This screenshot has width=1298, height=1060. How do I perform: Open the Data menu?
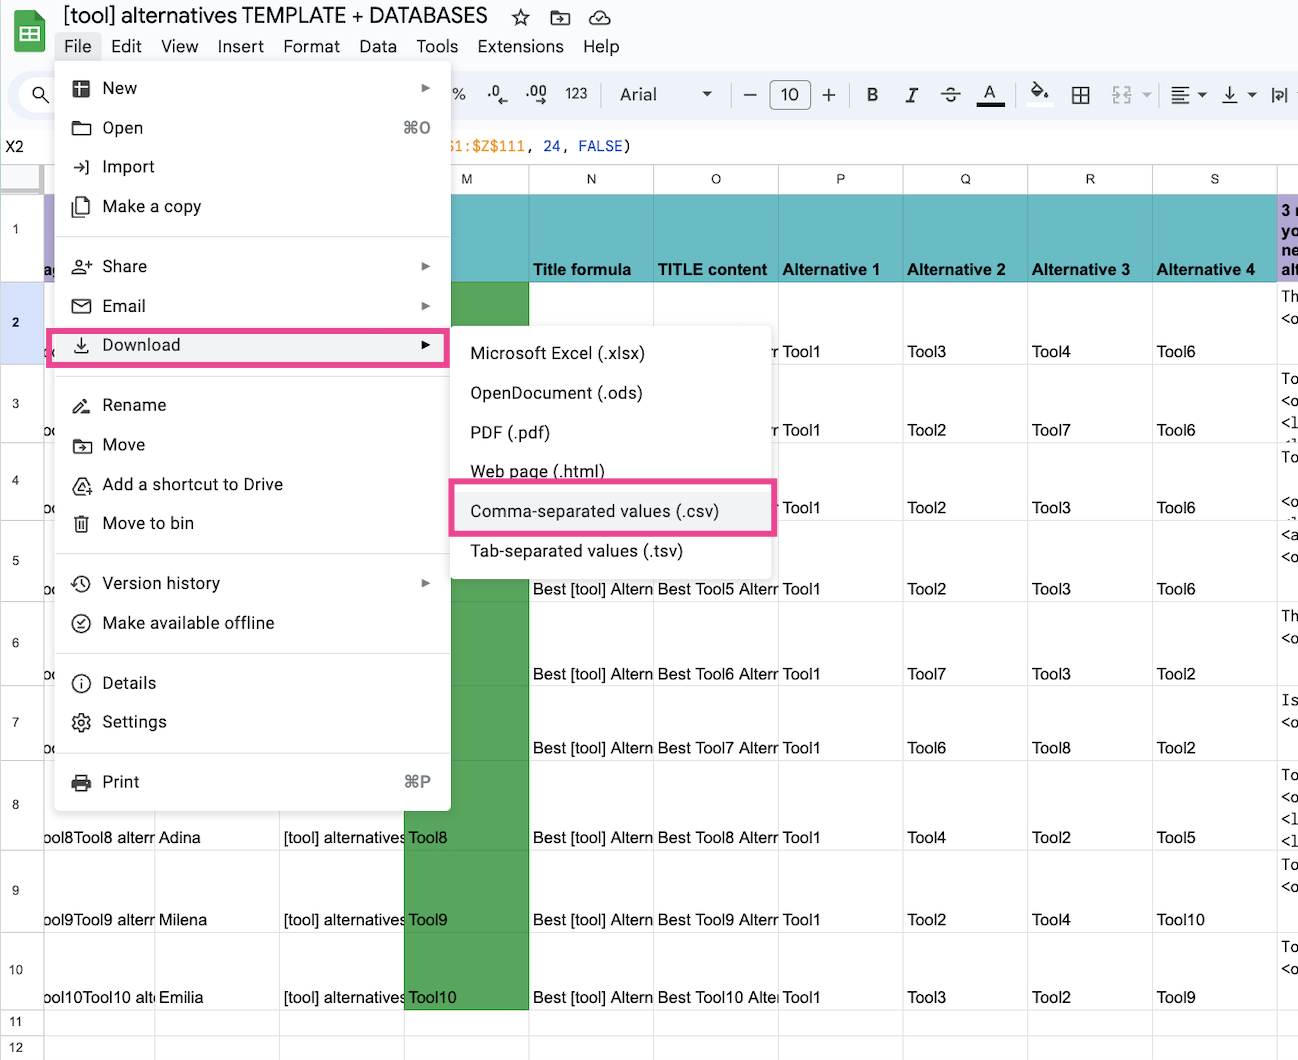point(378,46)
